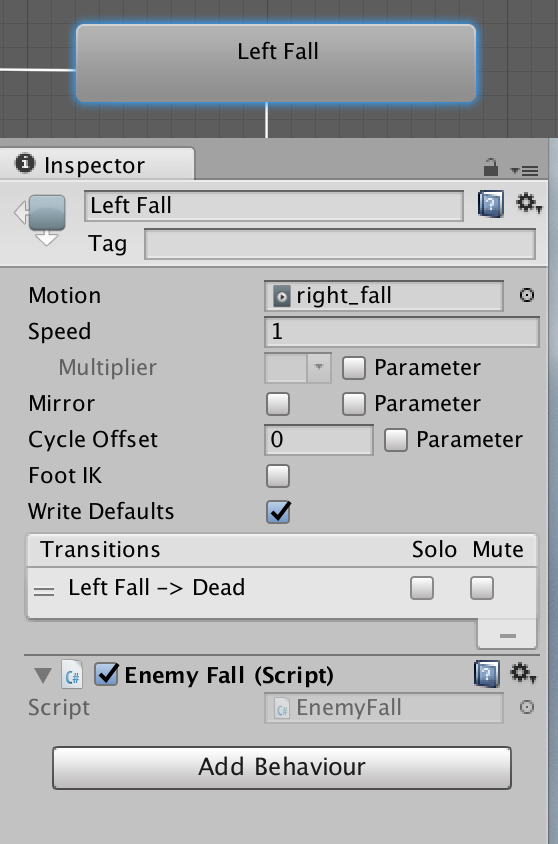Toggle the Mirror checkbox
Image resolution: width=558 pixels, height=844 pixels.
[x=278, y=404]
